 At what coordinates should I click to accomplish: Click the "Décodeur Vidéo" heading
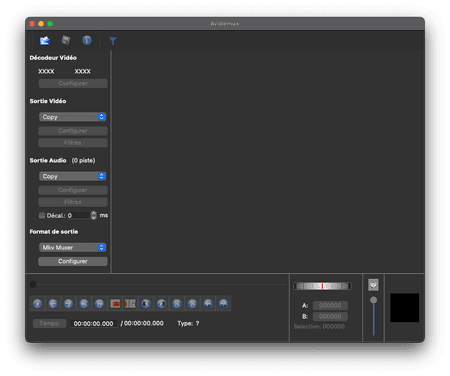[53, 58]
